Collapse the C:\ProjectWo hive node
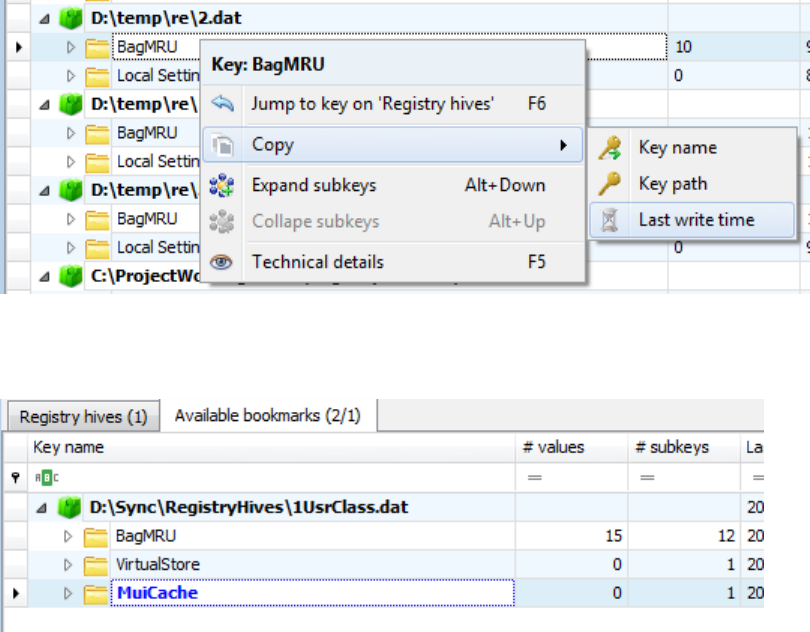This screenshot has width=810, height=632. (x=44, y=277)
